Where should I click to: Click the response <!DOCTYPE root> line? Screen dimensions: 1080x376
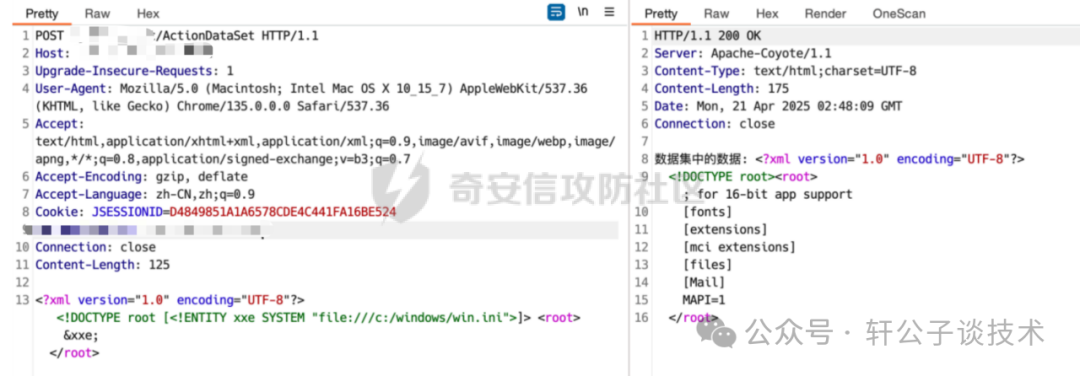click(743, 177)
